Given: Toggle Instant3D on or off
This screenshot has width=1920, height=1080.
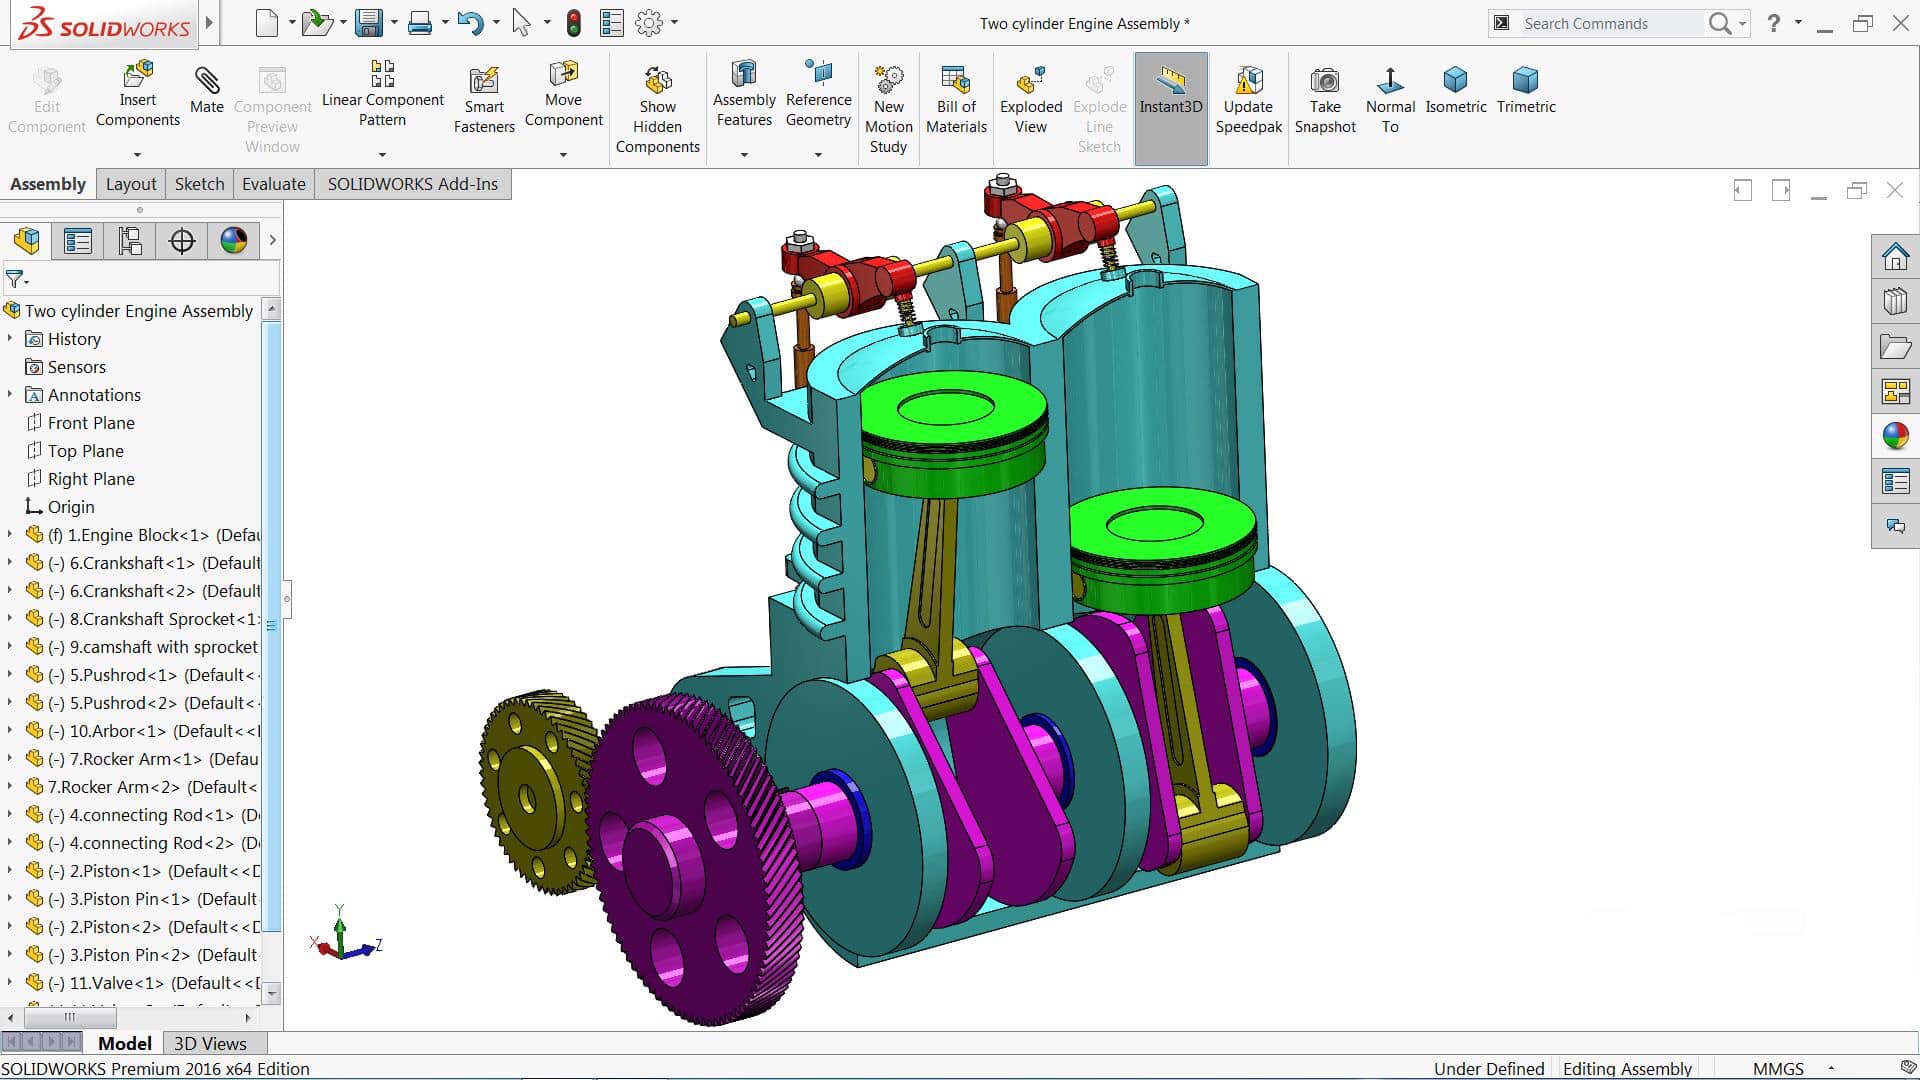Looking at the screenshot, I should [1171, 108].
